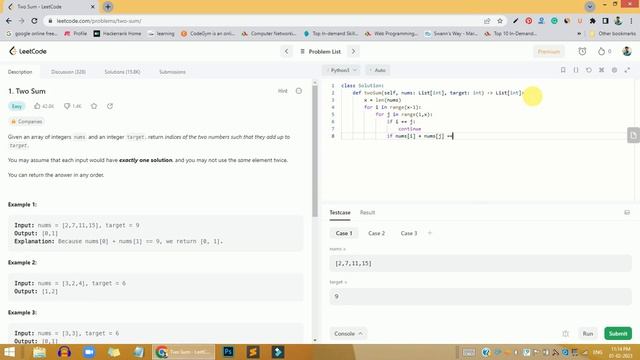
Task: Expand the Console panel
Action: pyautogui.click(x=348, y=333)
